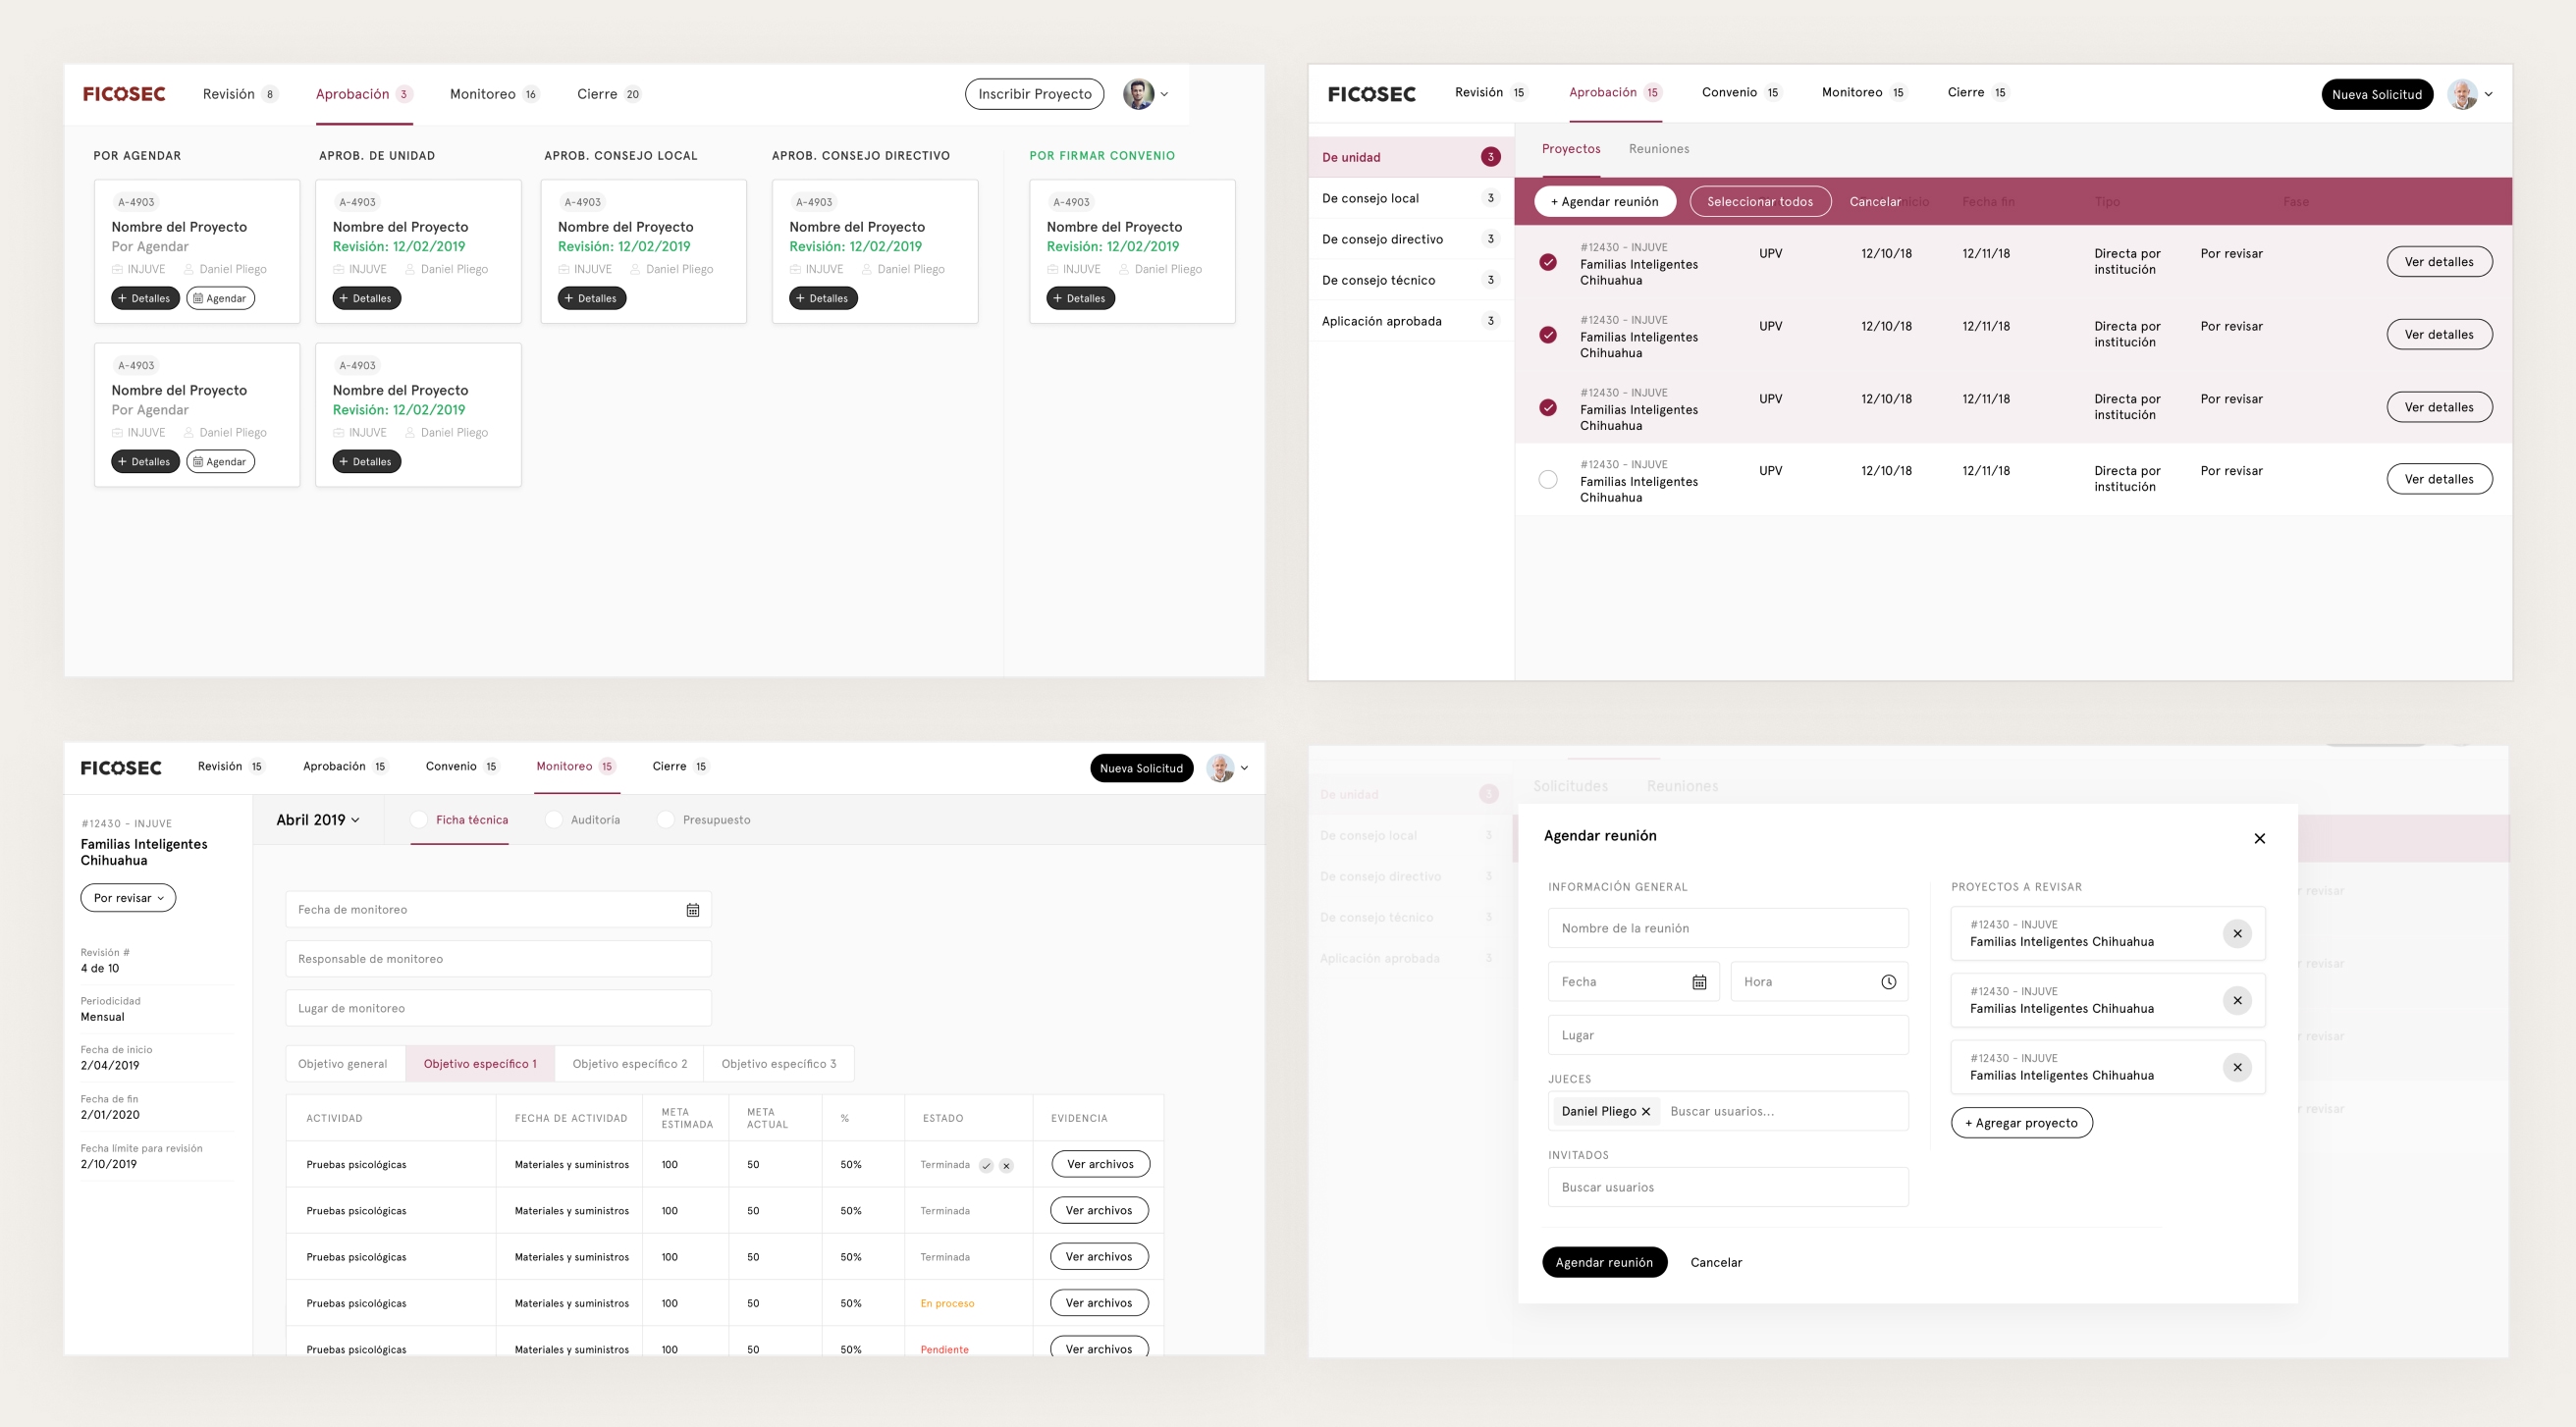
Task: Click calendar icon in Fecha de monitoreo field
Action: coord(692,910)
